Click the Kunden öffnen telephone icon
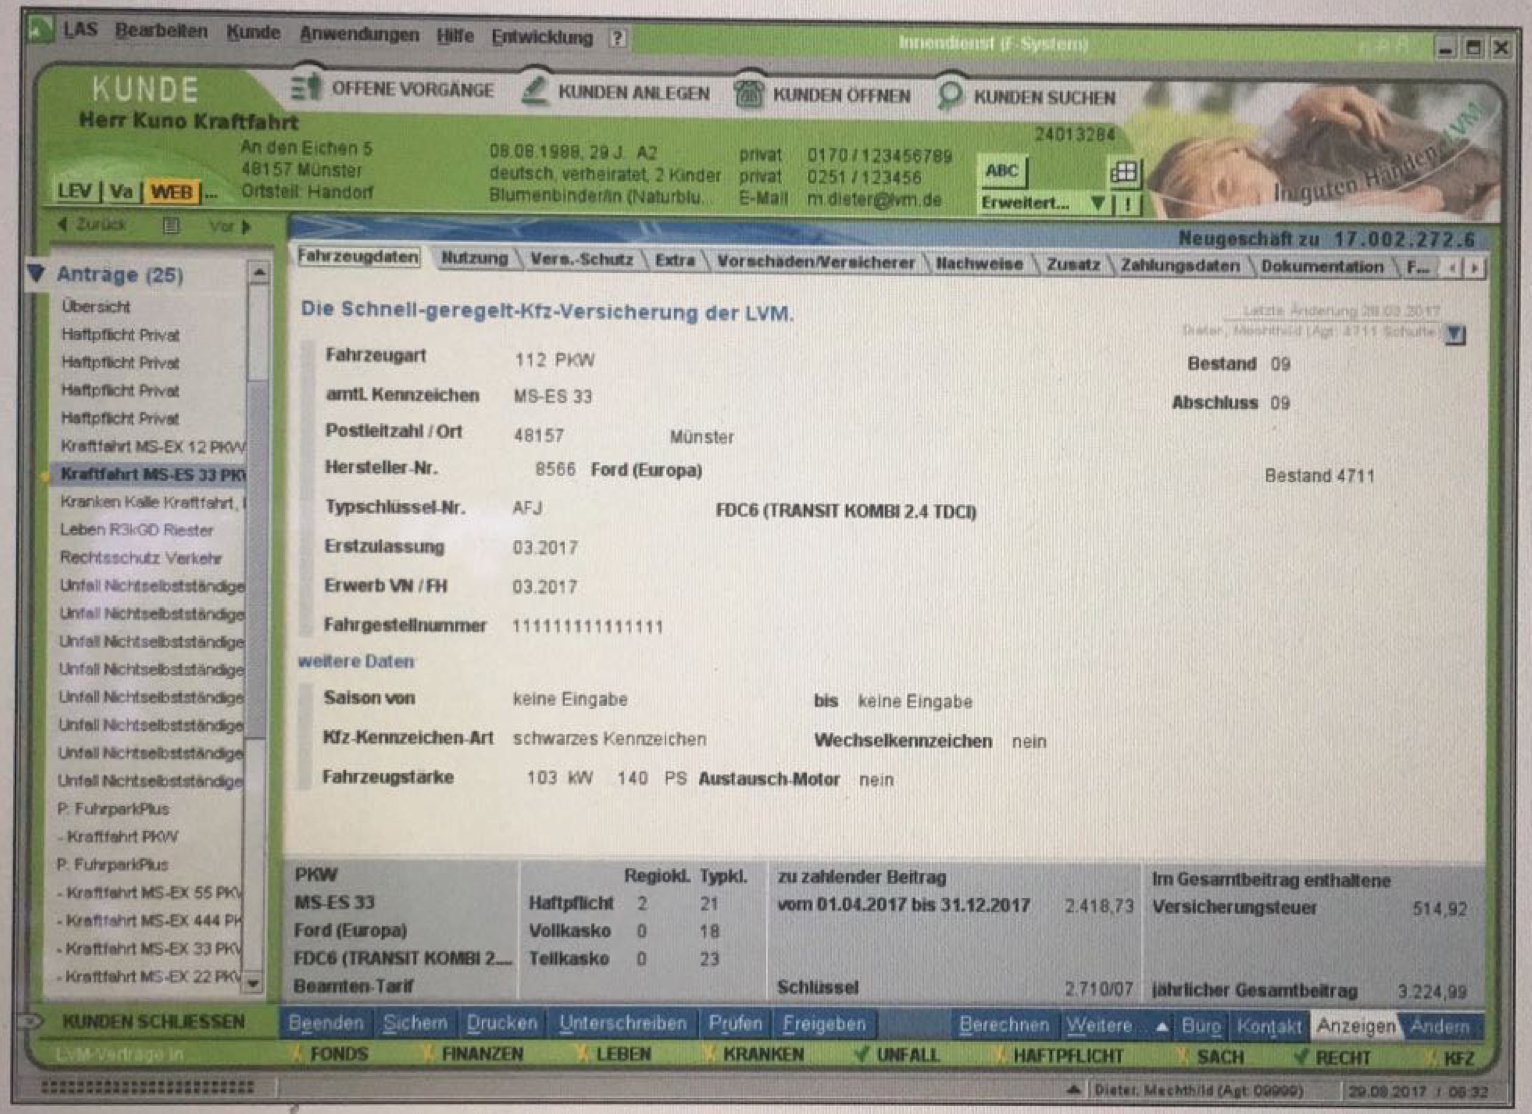The image size is (1532, 1114). (748, 94)
